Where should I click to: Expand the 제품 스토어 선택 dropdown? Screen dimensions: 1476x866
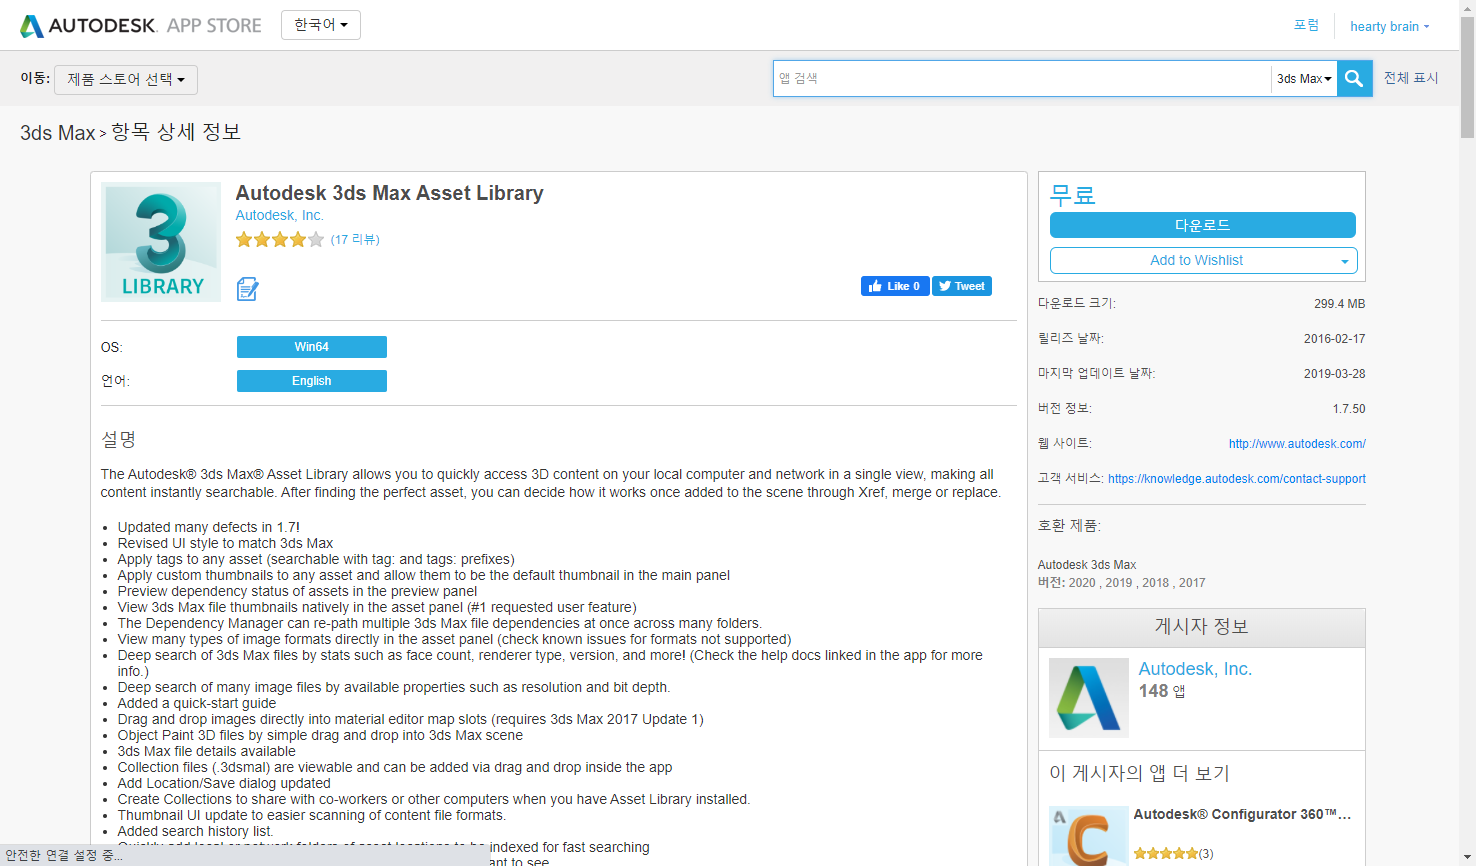tap(126, 79)
